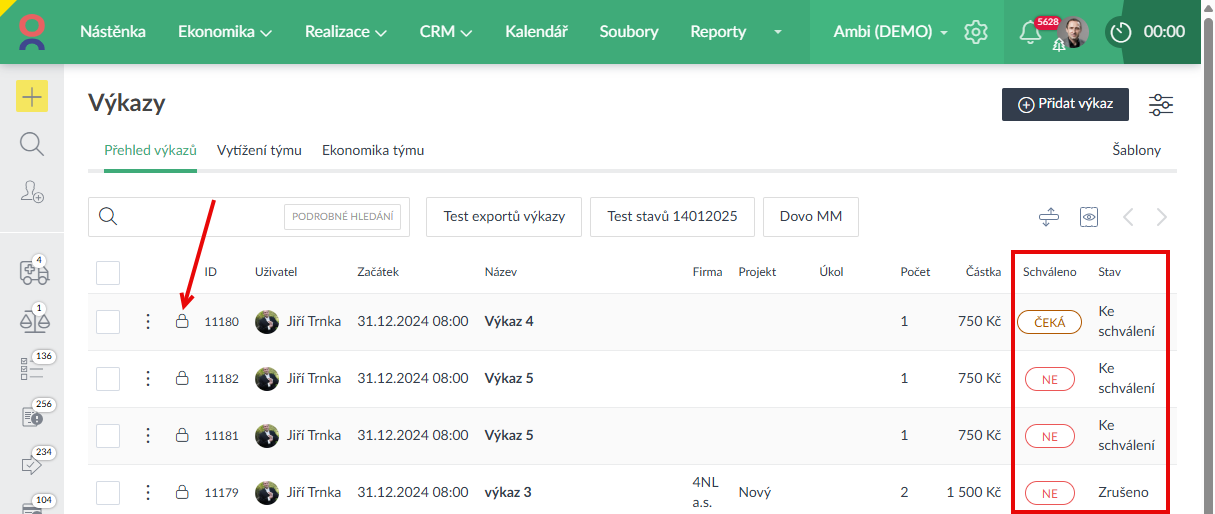
Task: Start the timer stopwatch icon
Action: point(1121,32)
